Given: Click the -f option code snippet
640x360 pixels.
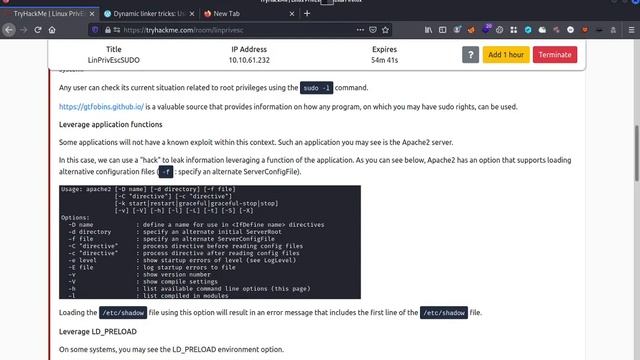Looking at the screenshot, I should pyautogui.click(x=166, y=172).
